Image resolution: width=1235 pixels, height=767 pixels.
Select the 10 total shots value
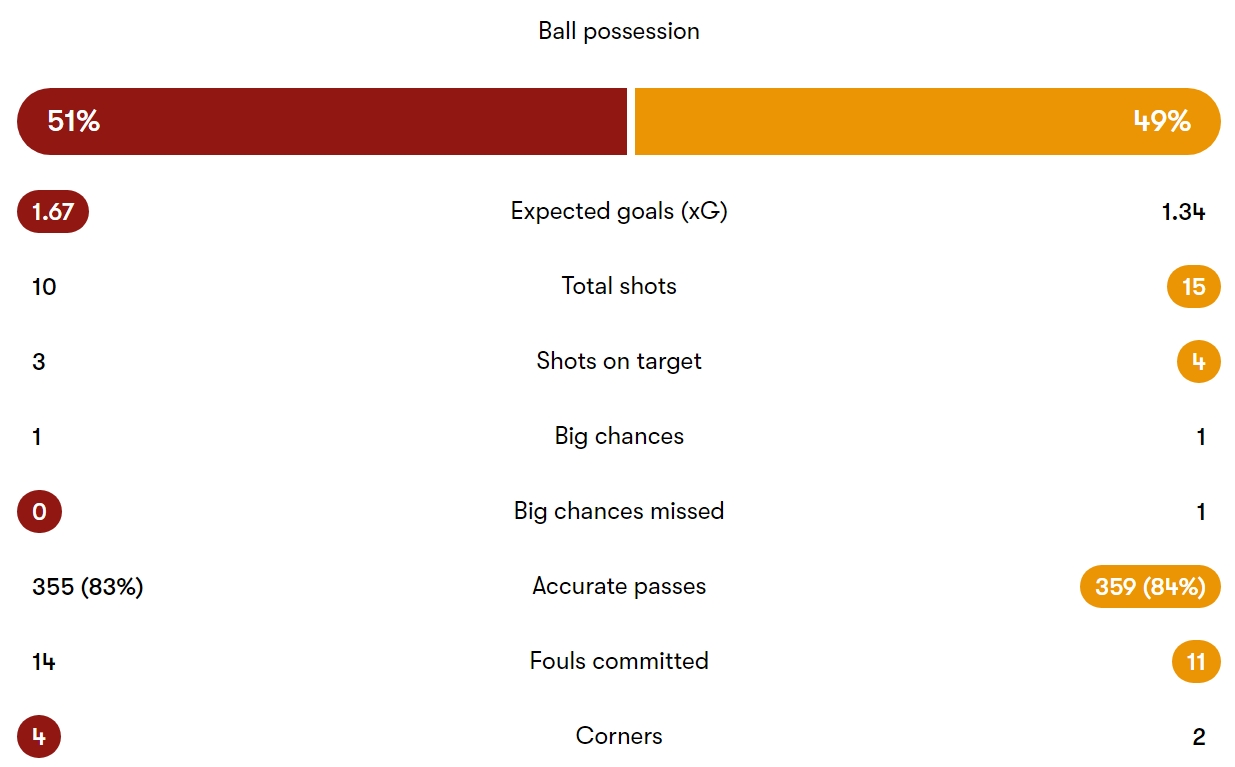point(44,287)
